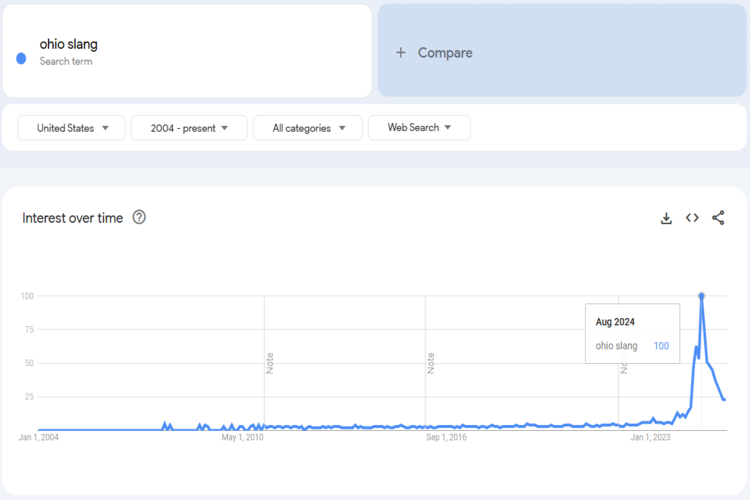This screenshot has width=750, height=500.
Task: Click the Sep 1, 2016 axis label
Action: [446, 437]
